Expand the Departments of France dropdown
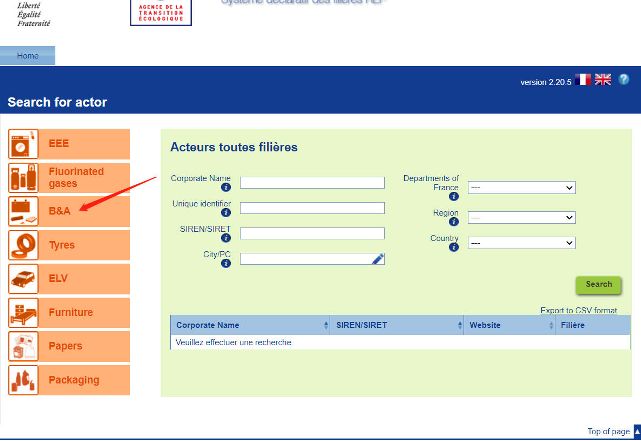 (x=521, y=187)
